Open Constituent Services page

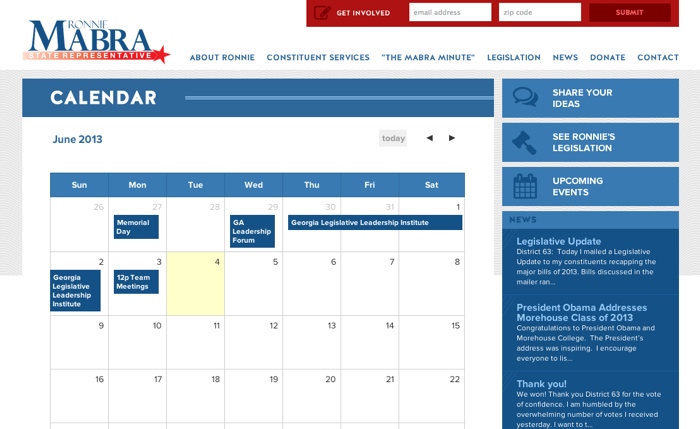tap(318, 57)
